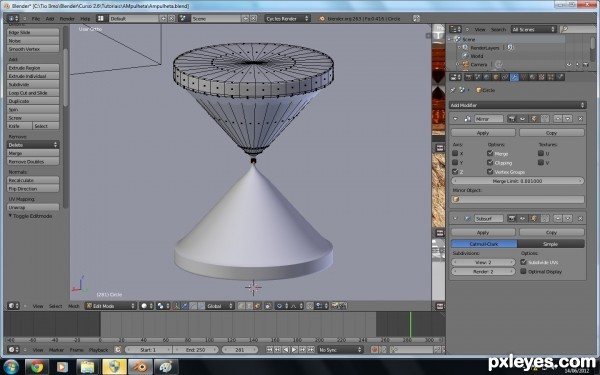Click Copy on the Subsurf modifier
Screen dimensions: 600x375
(551, 232)
